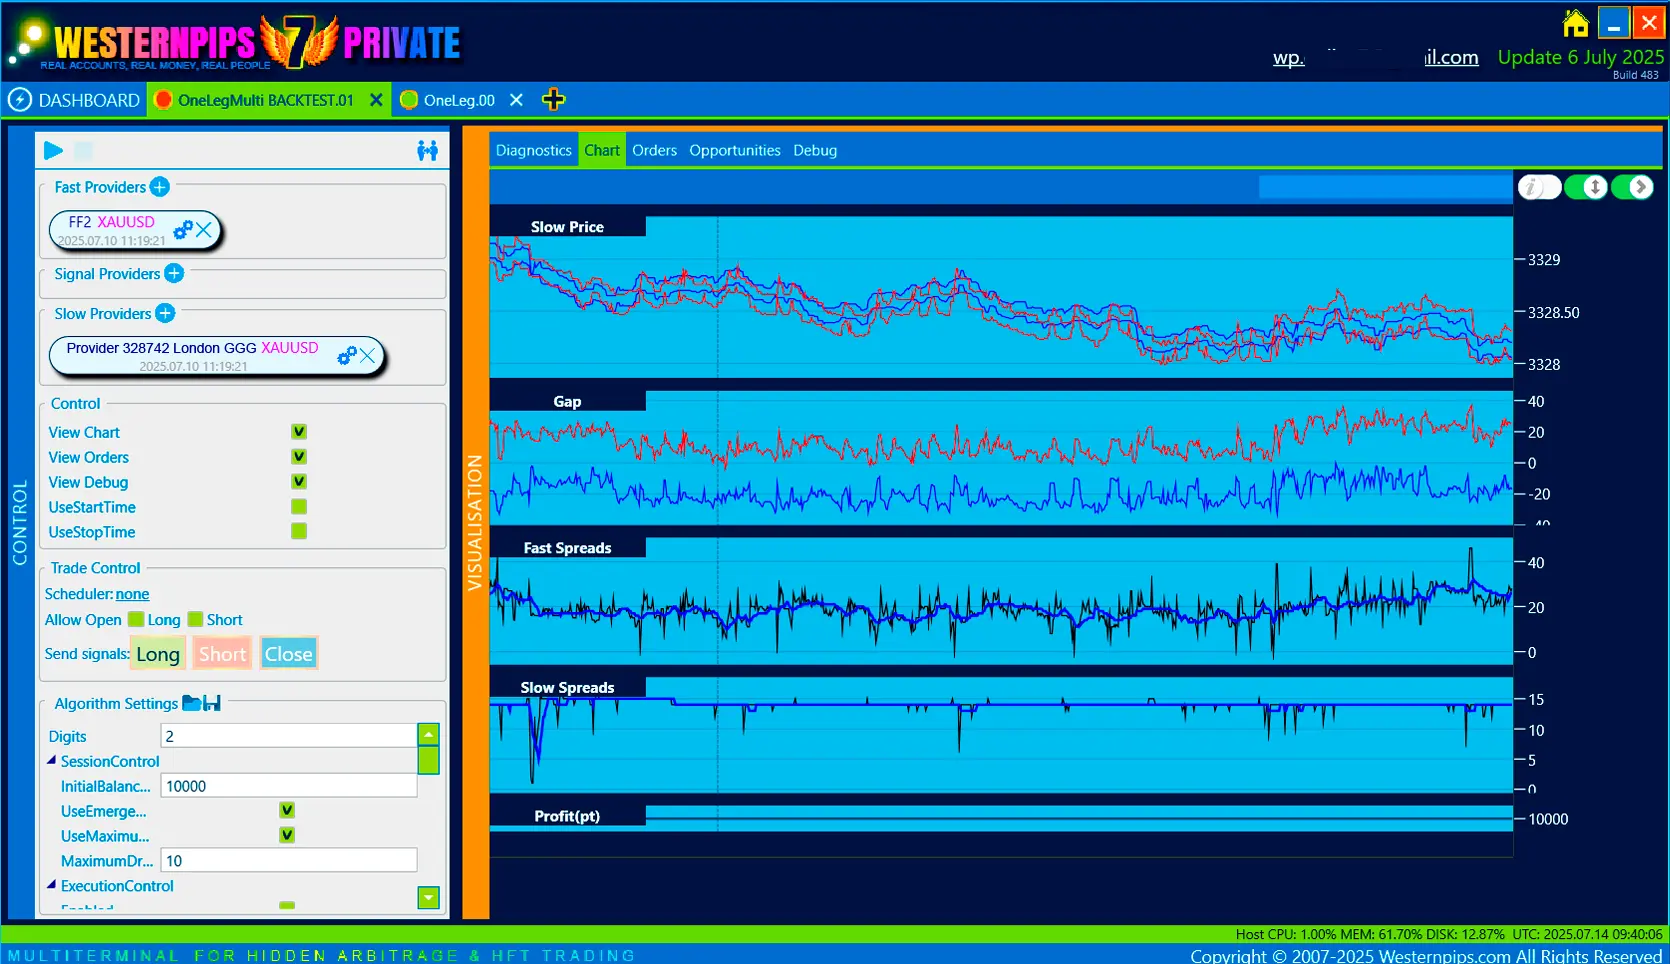Click the up-down arrows toggle above chart
This screenshot has height=964, width=1670.
[x=1586, y=187]
